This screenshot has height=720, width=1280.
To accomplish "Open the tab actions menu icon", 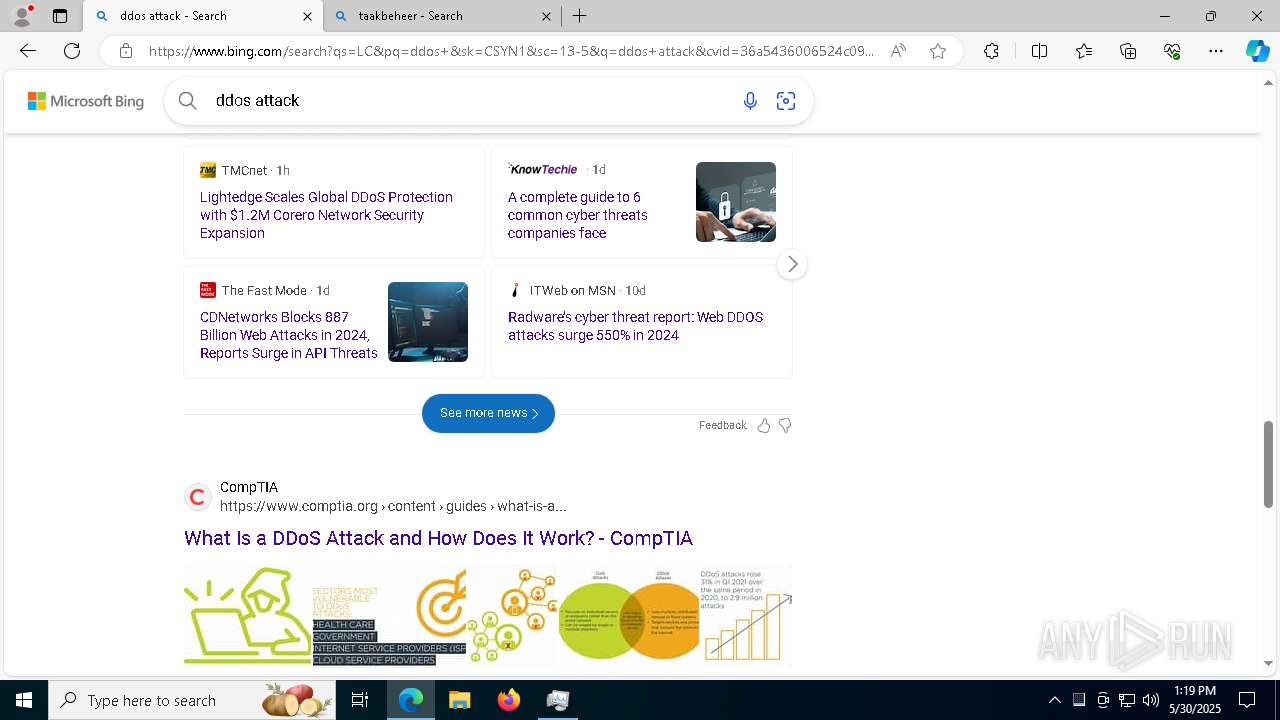I will click(60, 16).
